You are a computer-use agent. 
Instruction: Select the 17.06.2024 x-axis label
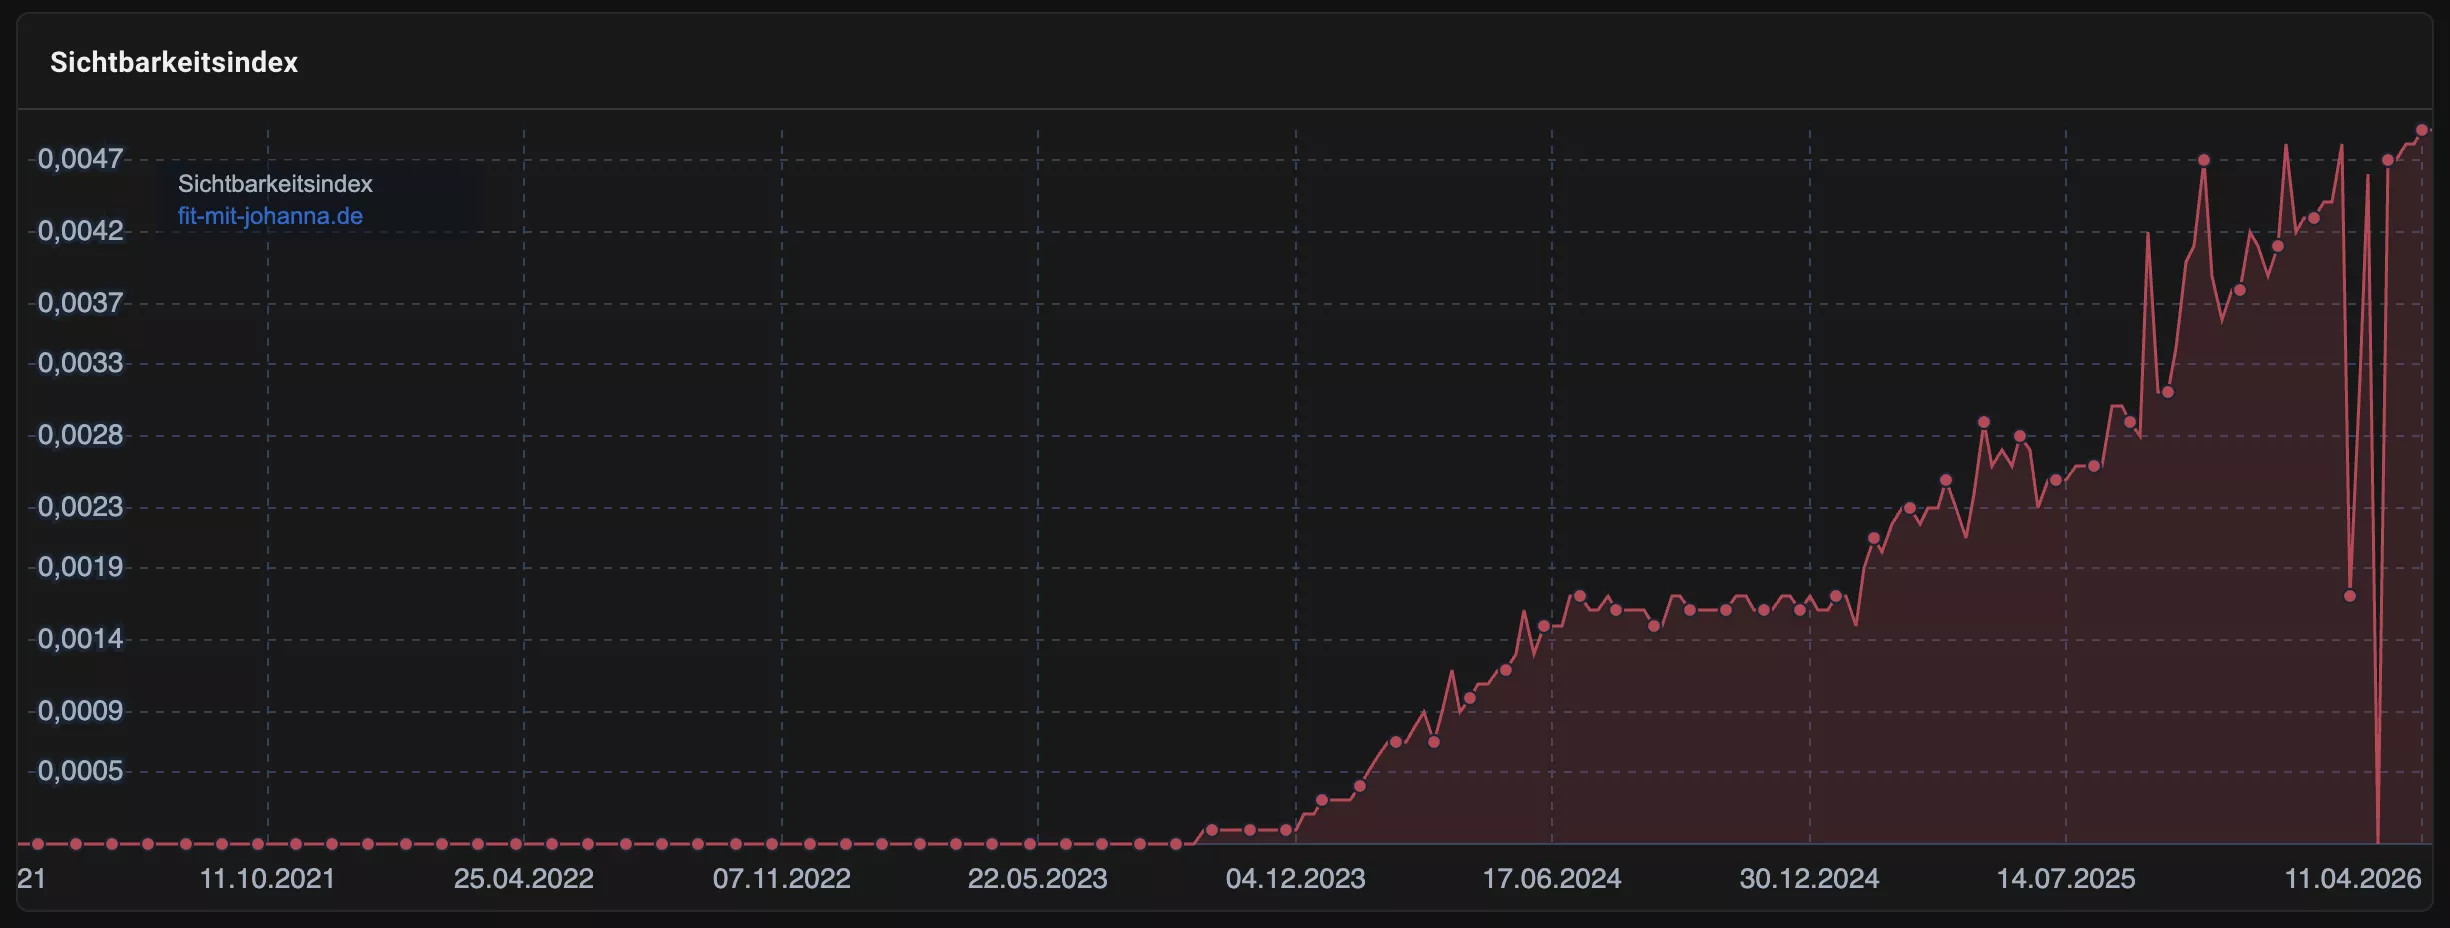[1551, 878]
